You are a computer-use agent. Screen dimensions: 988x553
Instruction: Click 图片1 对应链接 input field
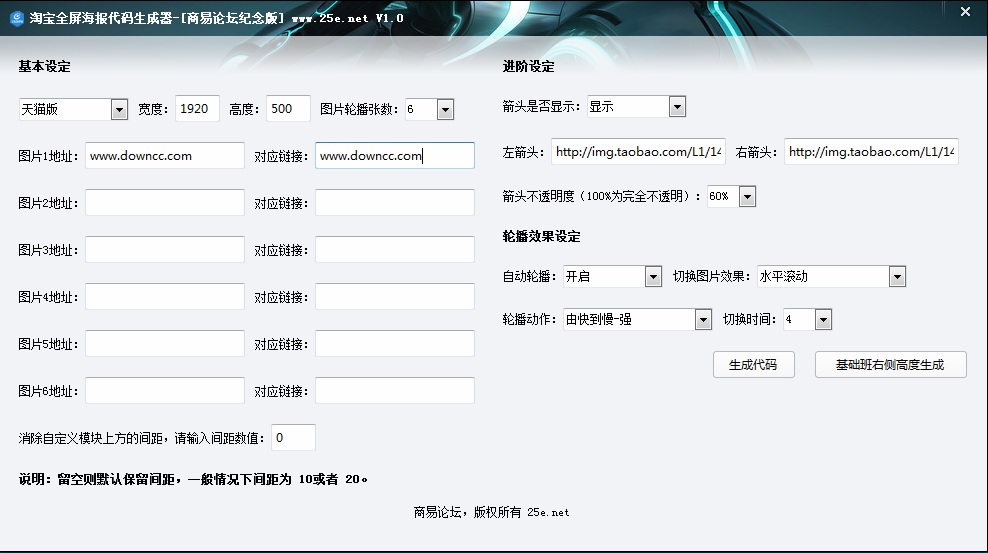394,156
